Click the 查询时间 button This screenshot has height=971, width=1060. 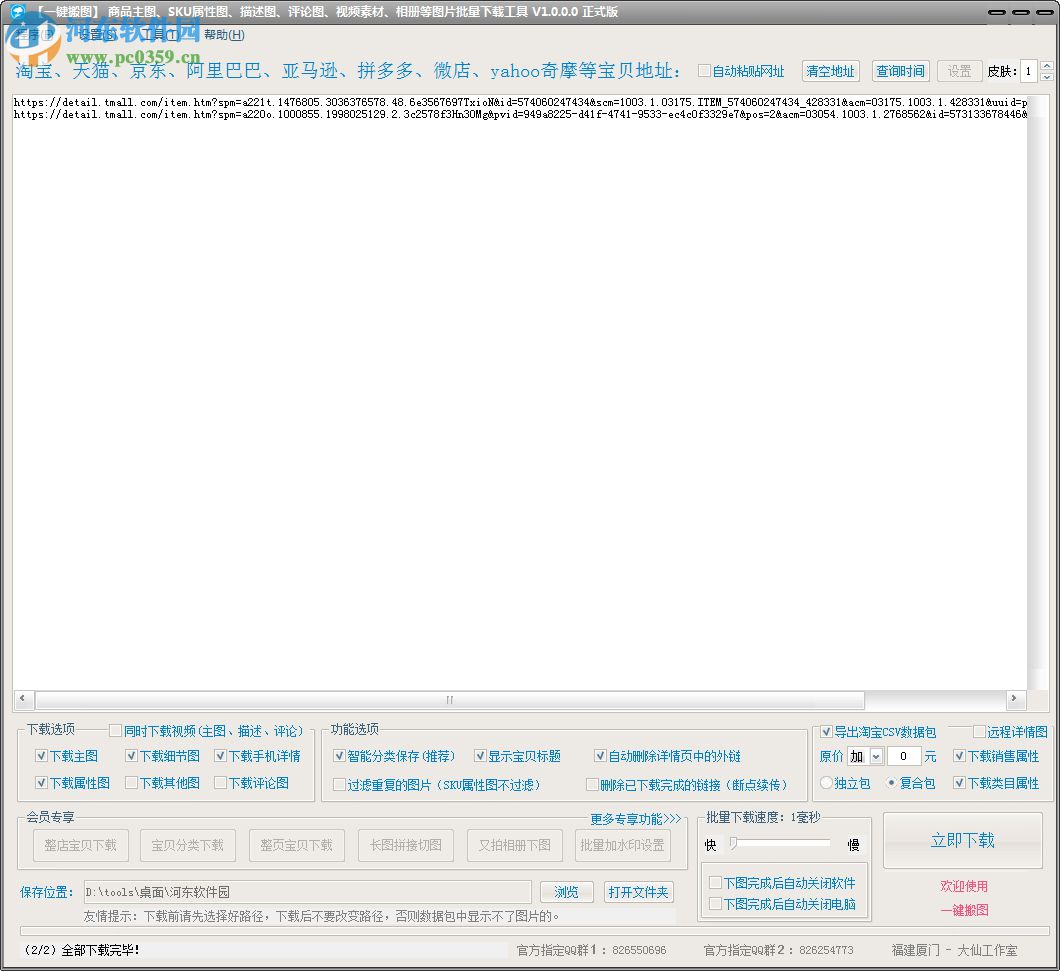(x=900, y=70)
